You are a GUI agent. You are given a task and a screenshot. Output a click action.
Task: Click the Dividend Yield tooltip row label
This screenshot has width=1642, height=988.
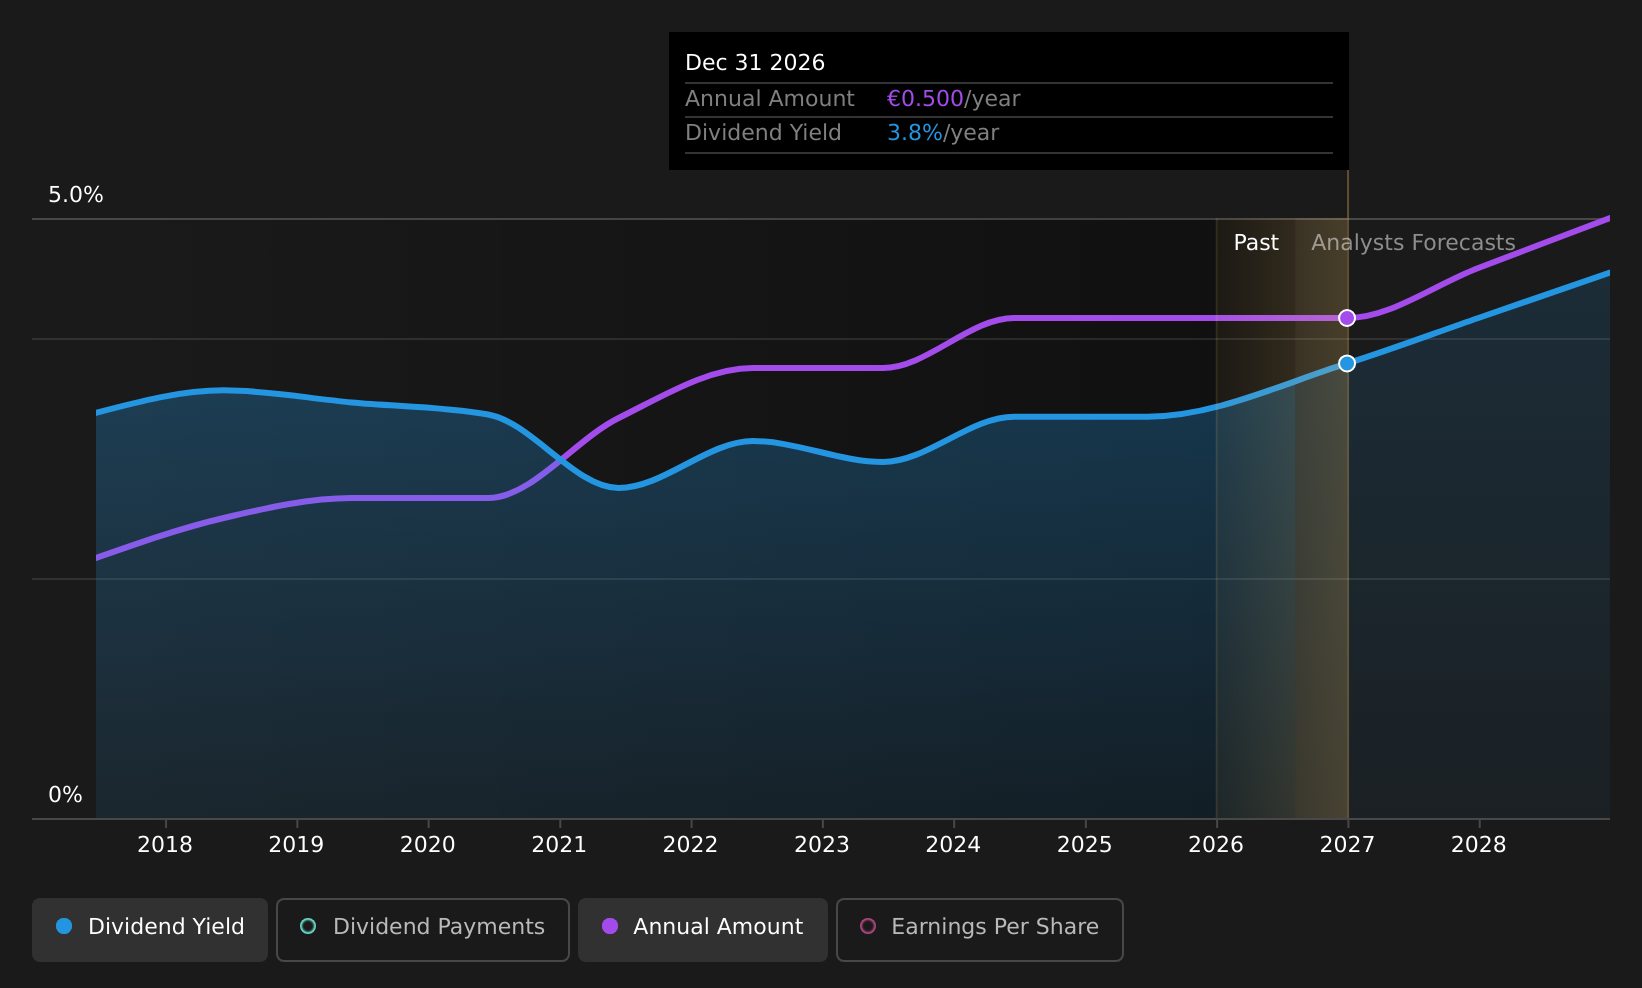[763, 133]
